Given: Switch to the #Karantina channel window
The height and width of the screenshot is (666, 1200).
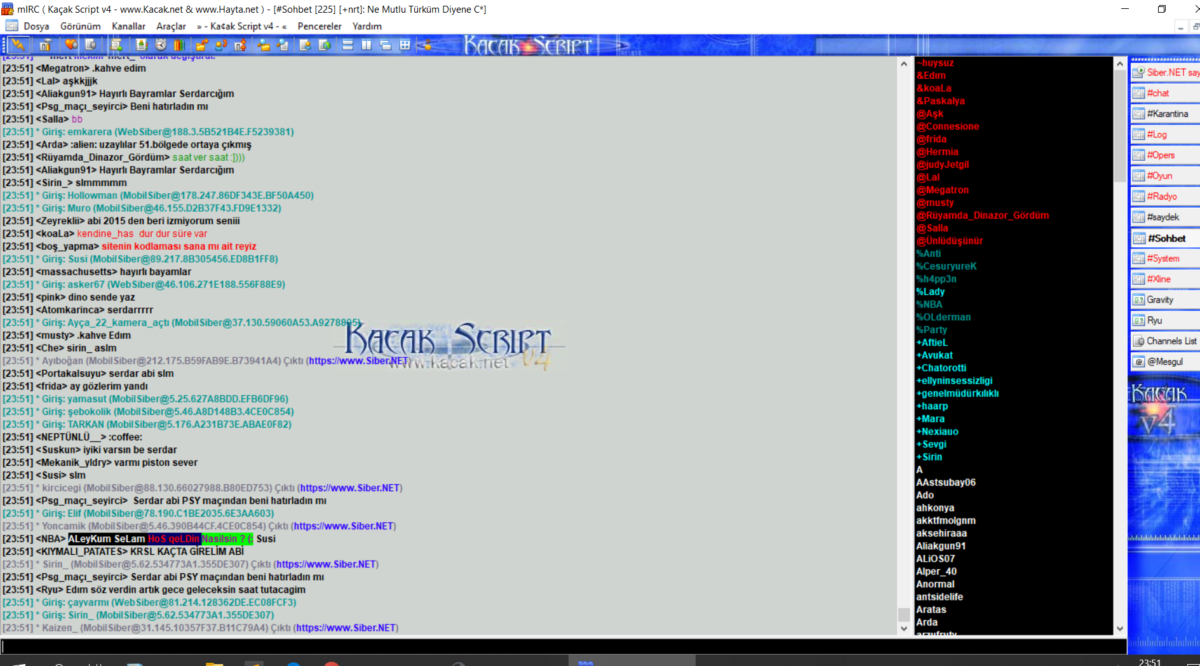Looking at the screenshot, I should pyautogui.click(x=1165, y=114).
